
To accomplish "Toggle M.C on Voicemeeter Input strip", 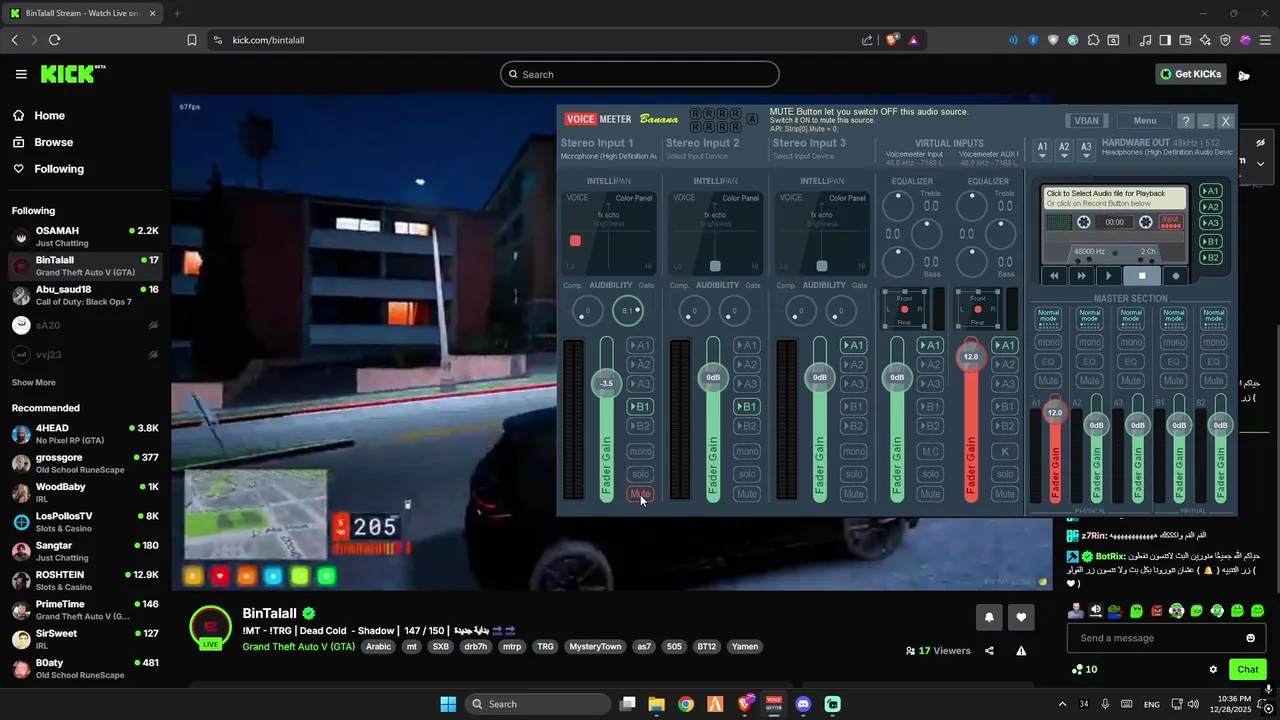I will coord(930,452).
